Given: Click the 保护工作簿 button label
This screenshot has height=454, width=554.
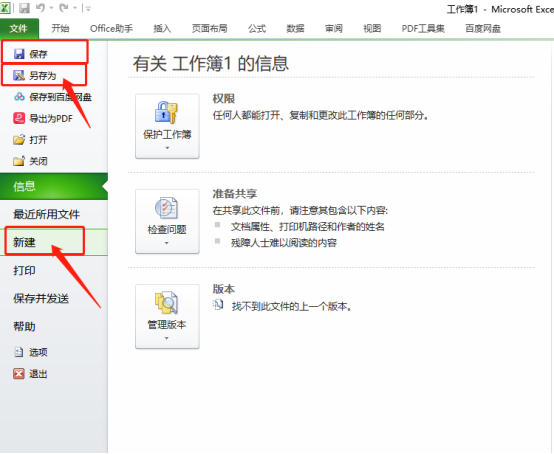Looking at the screenshot, I should (x=167, y=135).
